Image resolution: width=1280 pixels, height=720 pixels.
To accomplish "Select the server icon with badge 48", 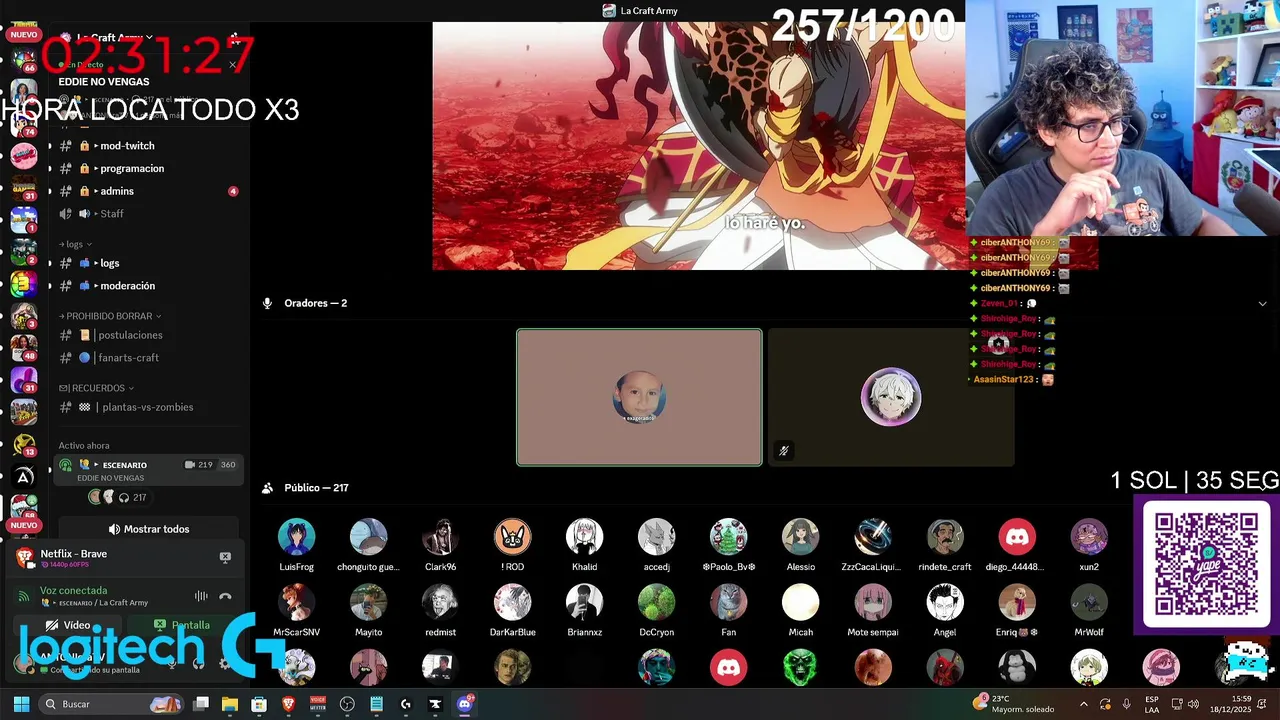I will [x=24, y=347].
